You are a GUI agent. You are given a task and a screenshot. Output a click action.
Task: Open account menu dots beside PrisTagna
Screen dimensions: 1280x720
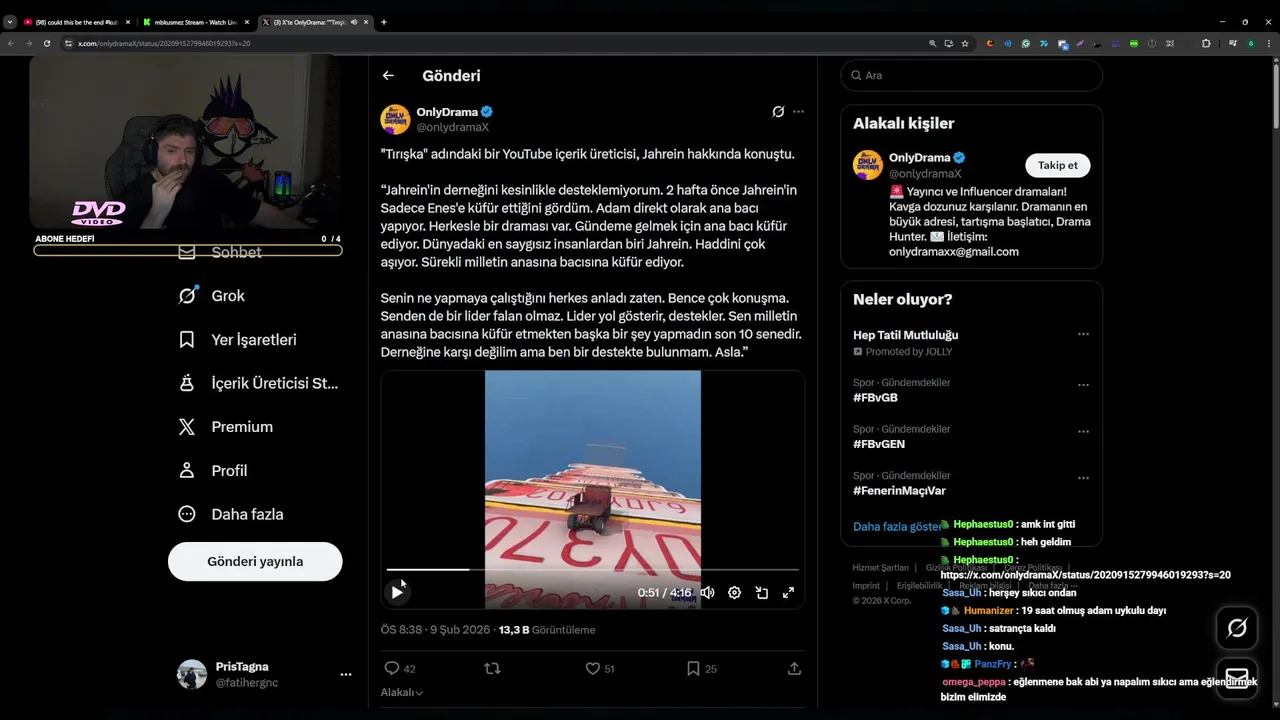[x=345, y=675]
